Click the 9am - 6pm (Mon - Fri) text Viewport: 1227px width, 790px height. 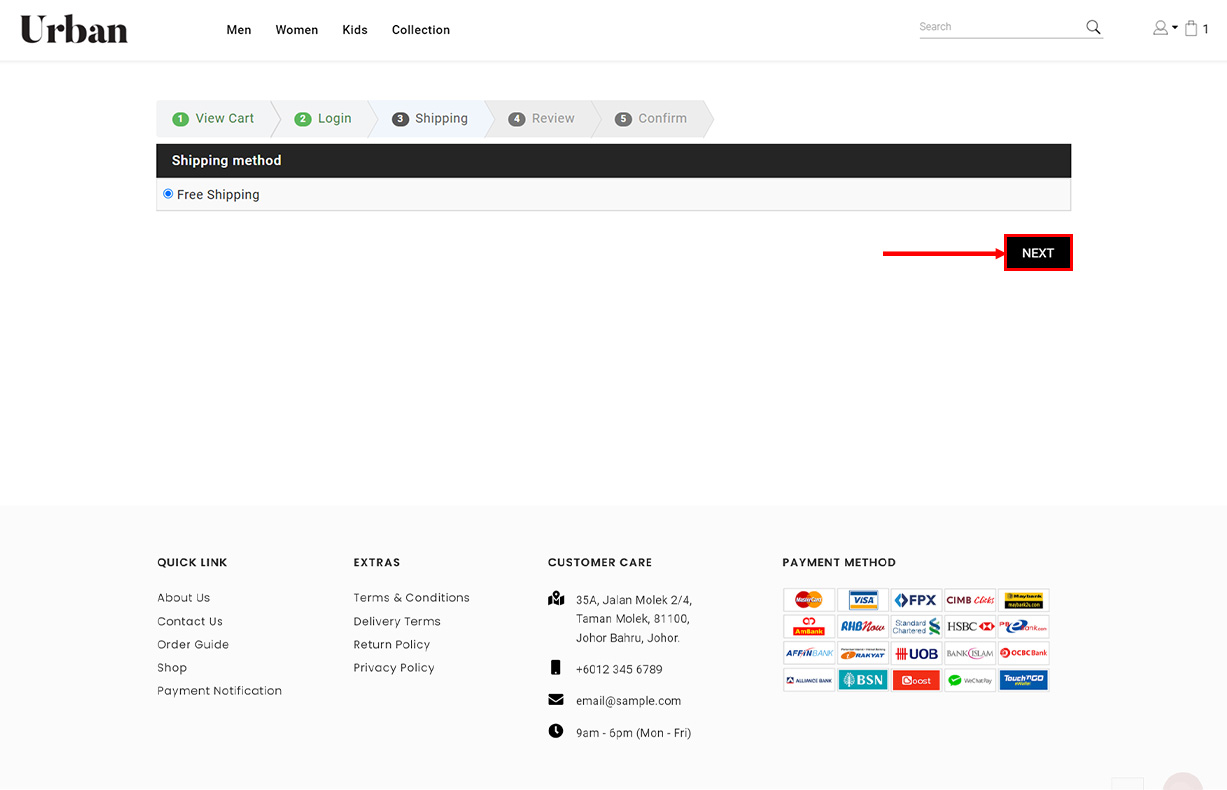[633, 733]
